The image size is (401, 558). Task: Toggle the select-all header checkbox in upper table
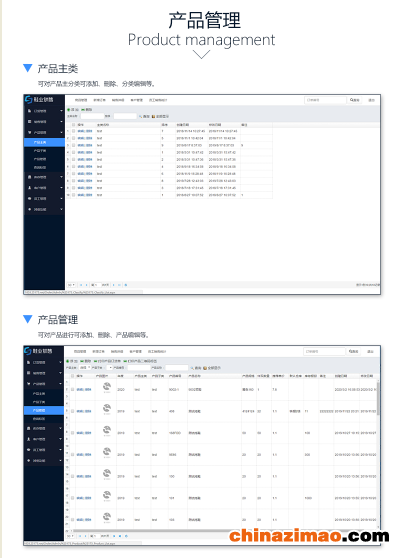(74, 125)
